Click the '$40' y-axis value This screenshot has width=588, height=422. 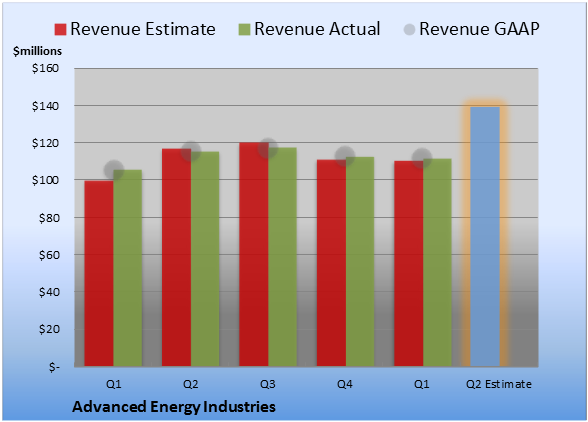pos(49,292)
